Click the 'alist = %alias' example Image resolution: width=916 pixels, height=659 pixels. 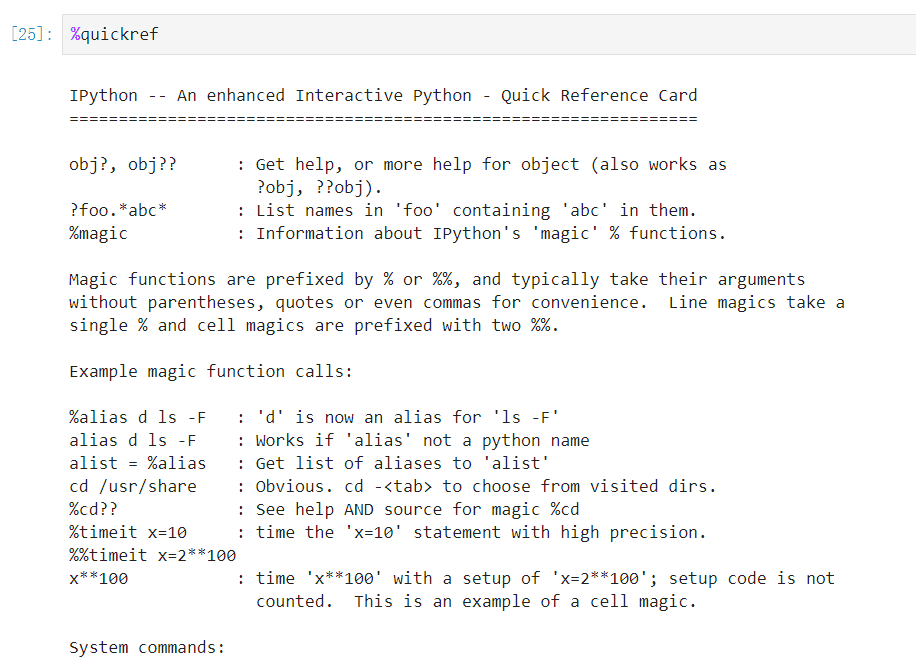[137, 464]
